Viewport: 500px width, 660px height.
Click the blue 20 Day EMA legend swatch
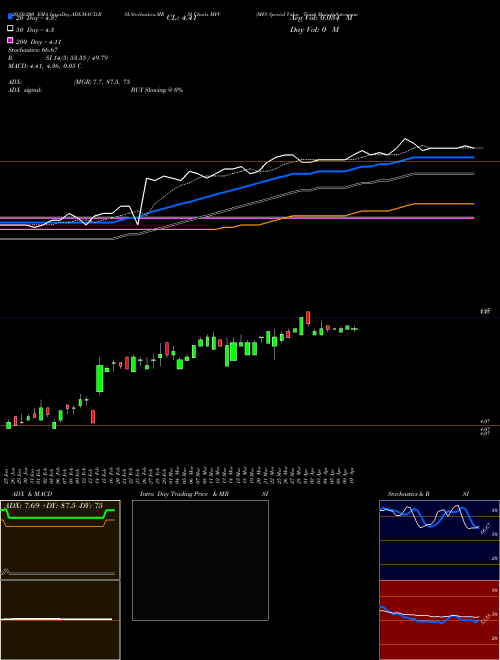coord(10,16)
